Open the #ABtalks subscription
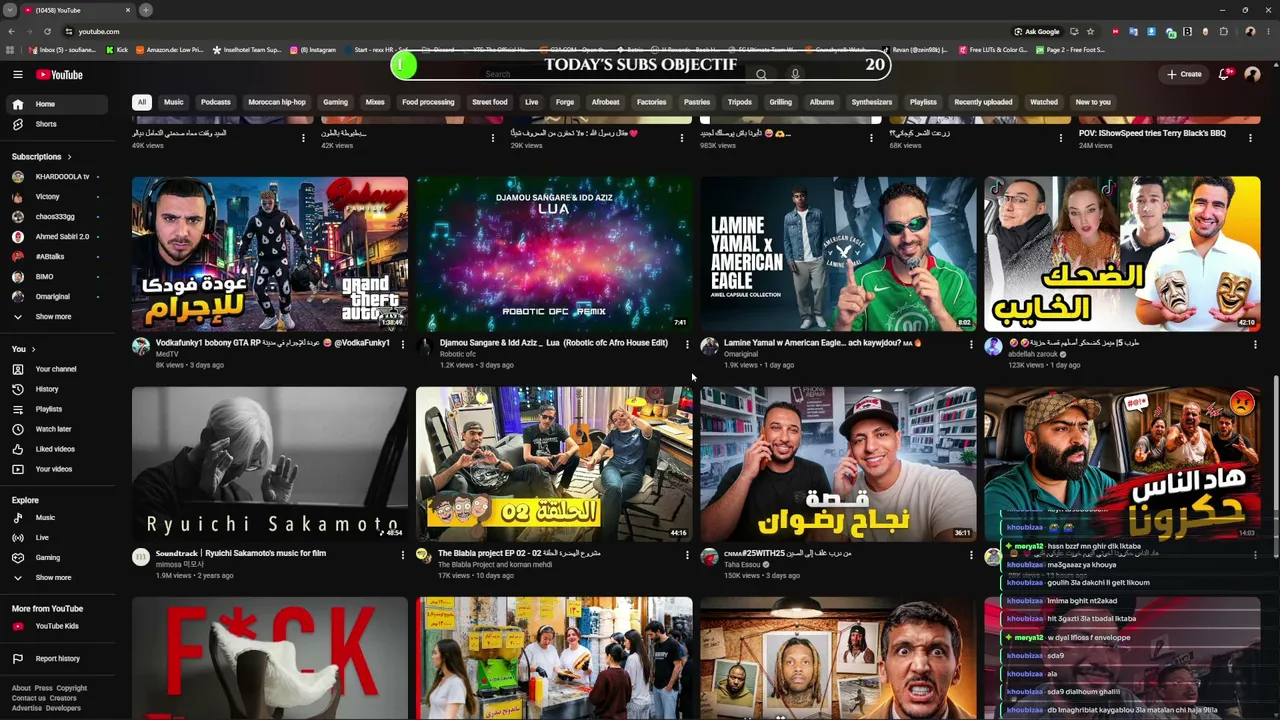1280x720 pixels. pos(55,257)
